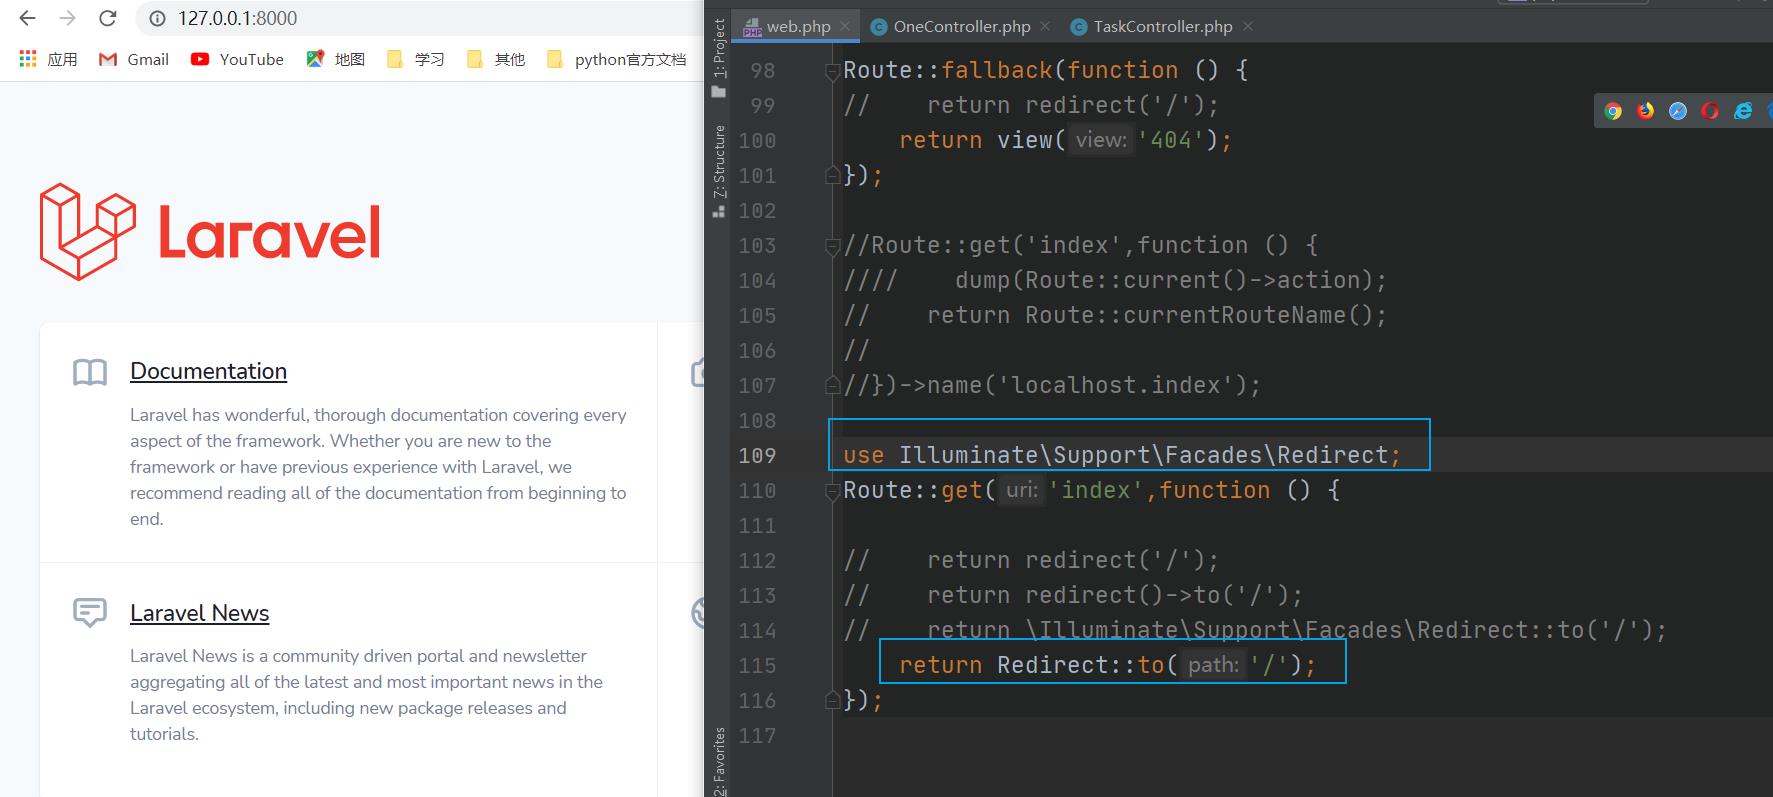This screenshot has height=797, width=1773.
Task: Open the Z: Structure tool window
Action: [718, 171]
